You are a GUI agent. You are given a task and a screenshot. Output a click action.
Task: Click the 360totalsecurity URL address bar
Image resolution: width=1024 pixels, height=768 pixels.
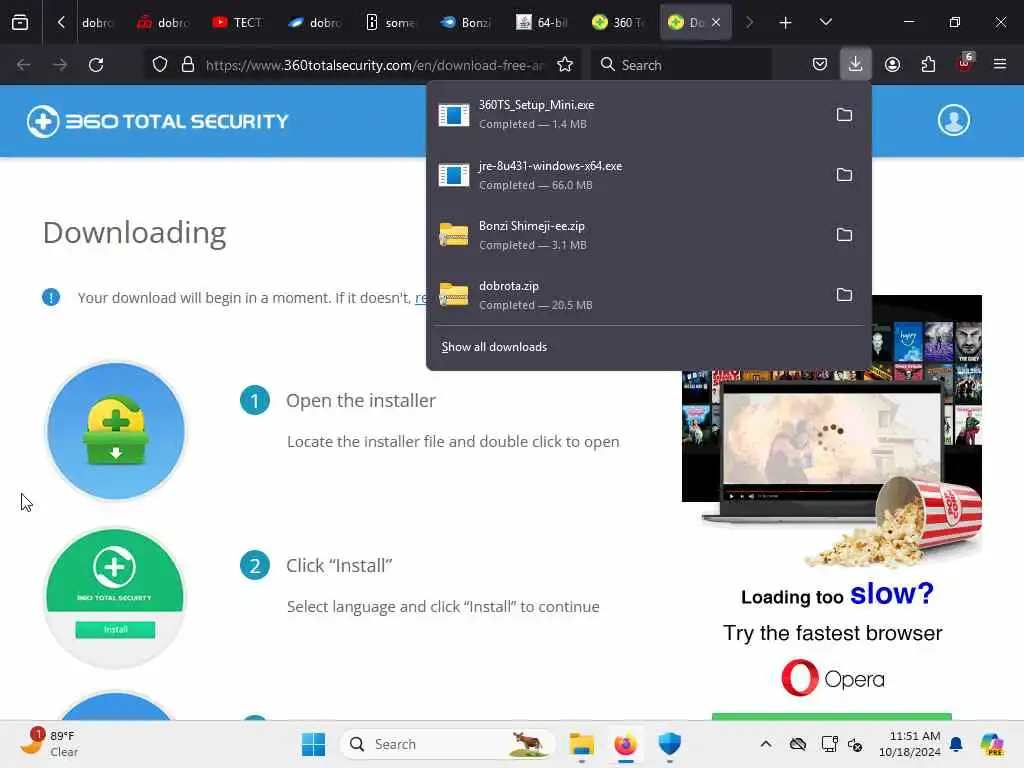[374, 65]
